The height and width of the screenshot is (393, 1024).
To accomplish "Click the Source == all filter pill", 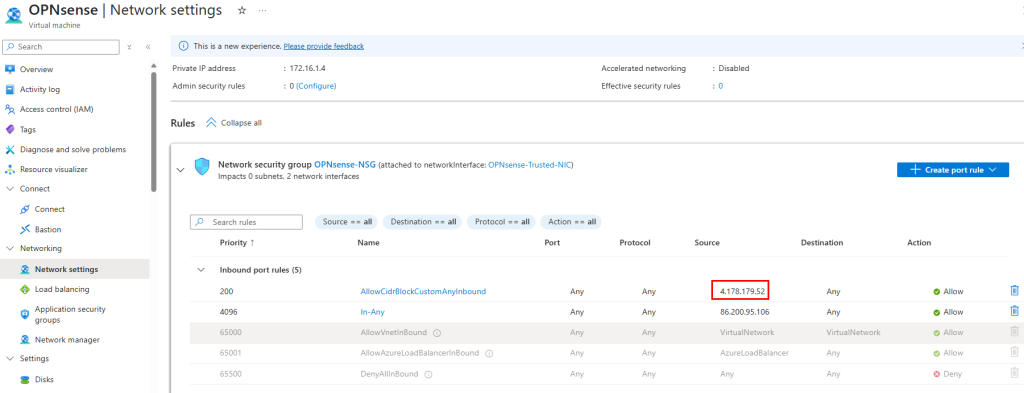I will (x=347, y=222).
